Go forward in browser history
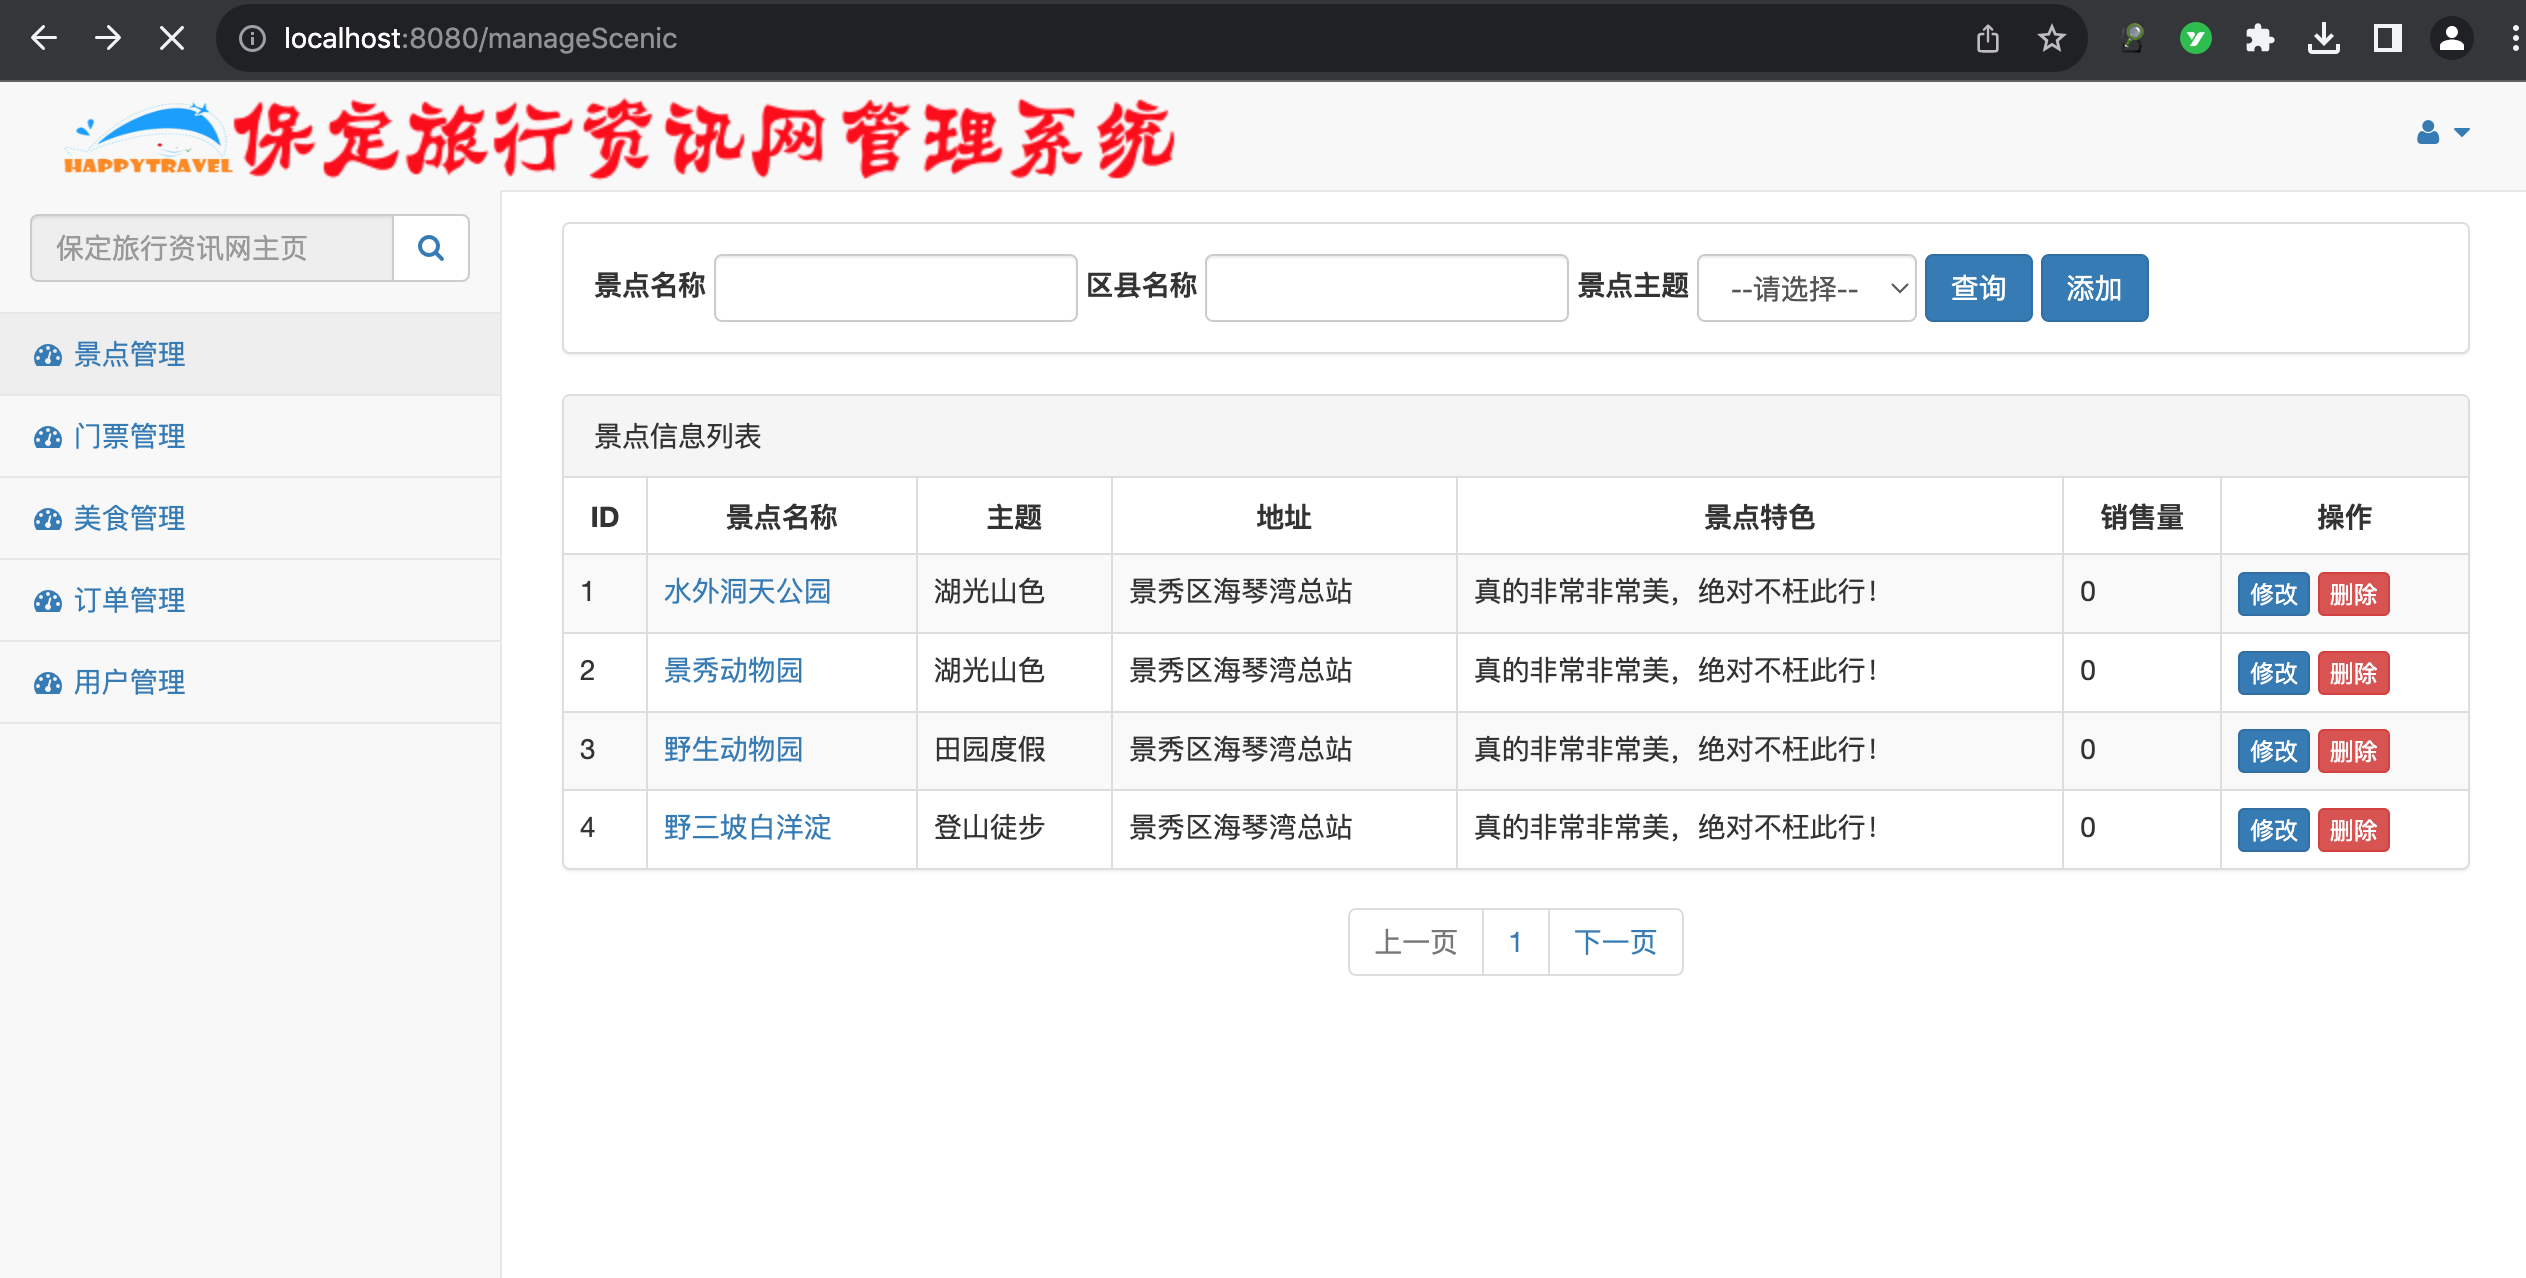The image size is (2526, 1278). pyautogui.click(x=108, y=38)
